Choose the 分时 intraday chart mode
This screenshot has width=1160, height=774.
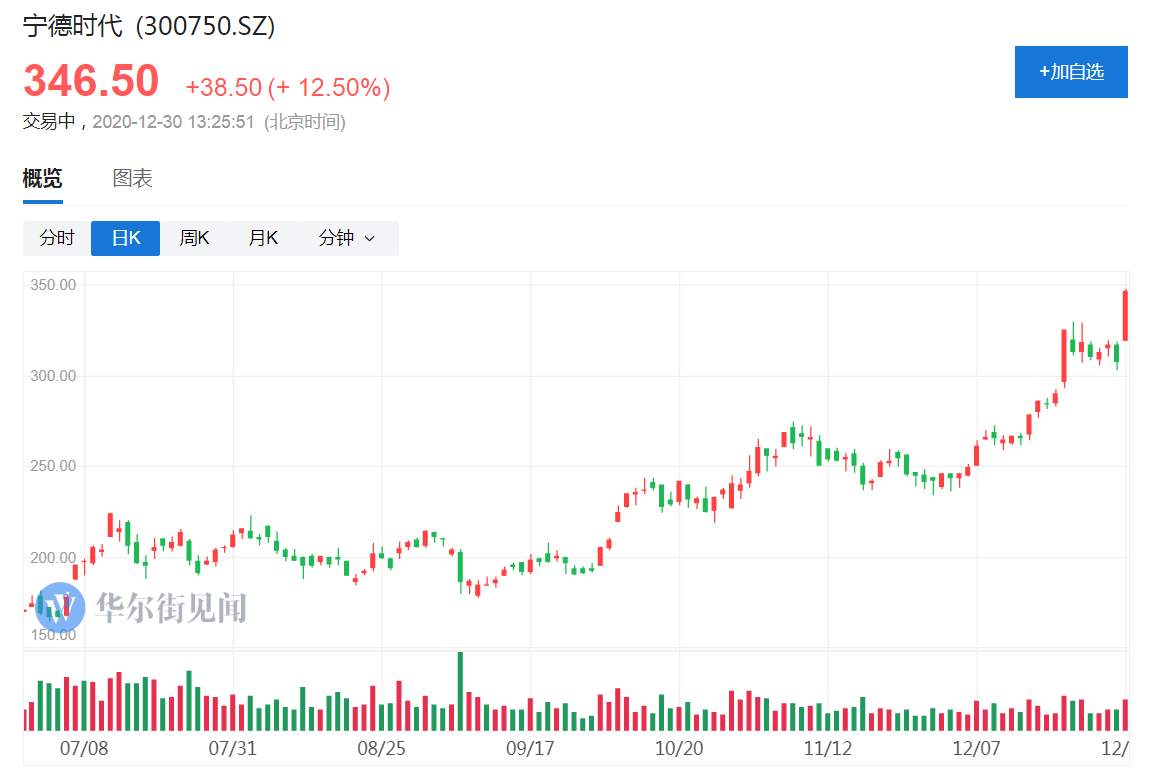point(57,238)
